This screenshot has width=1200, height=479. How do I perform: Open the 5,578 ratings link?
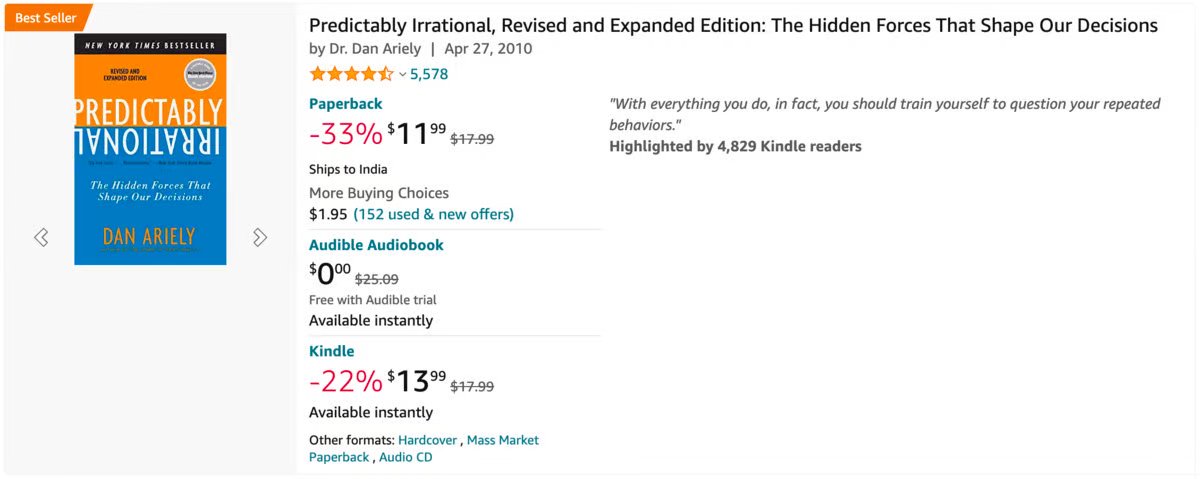pos(429,74)
